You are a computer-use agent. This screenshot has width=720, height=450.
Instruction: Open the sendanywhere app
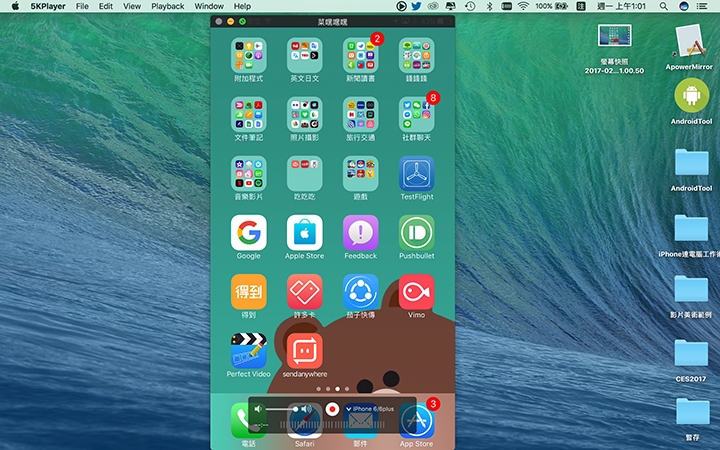point(304,351)
